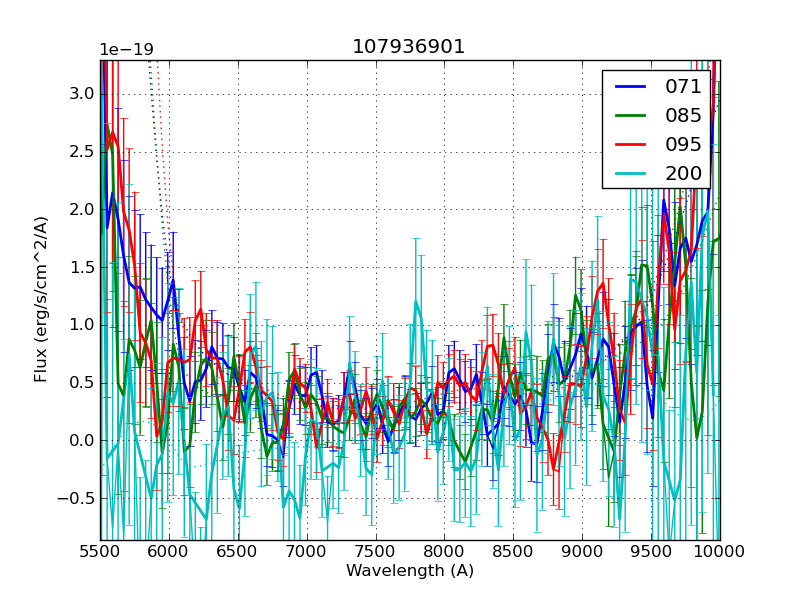
Task: Click the 10000 x-axis tick label
Action: 719,551
